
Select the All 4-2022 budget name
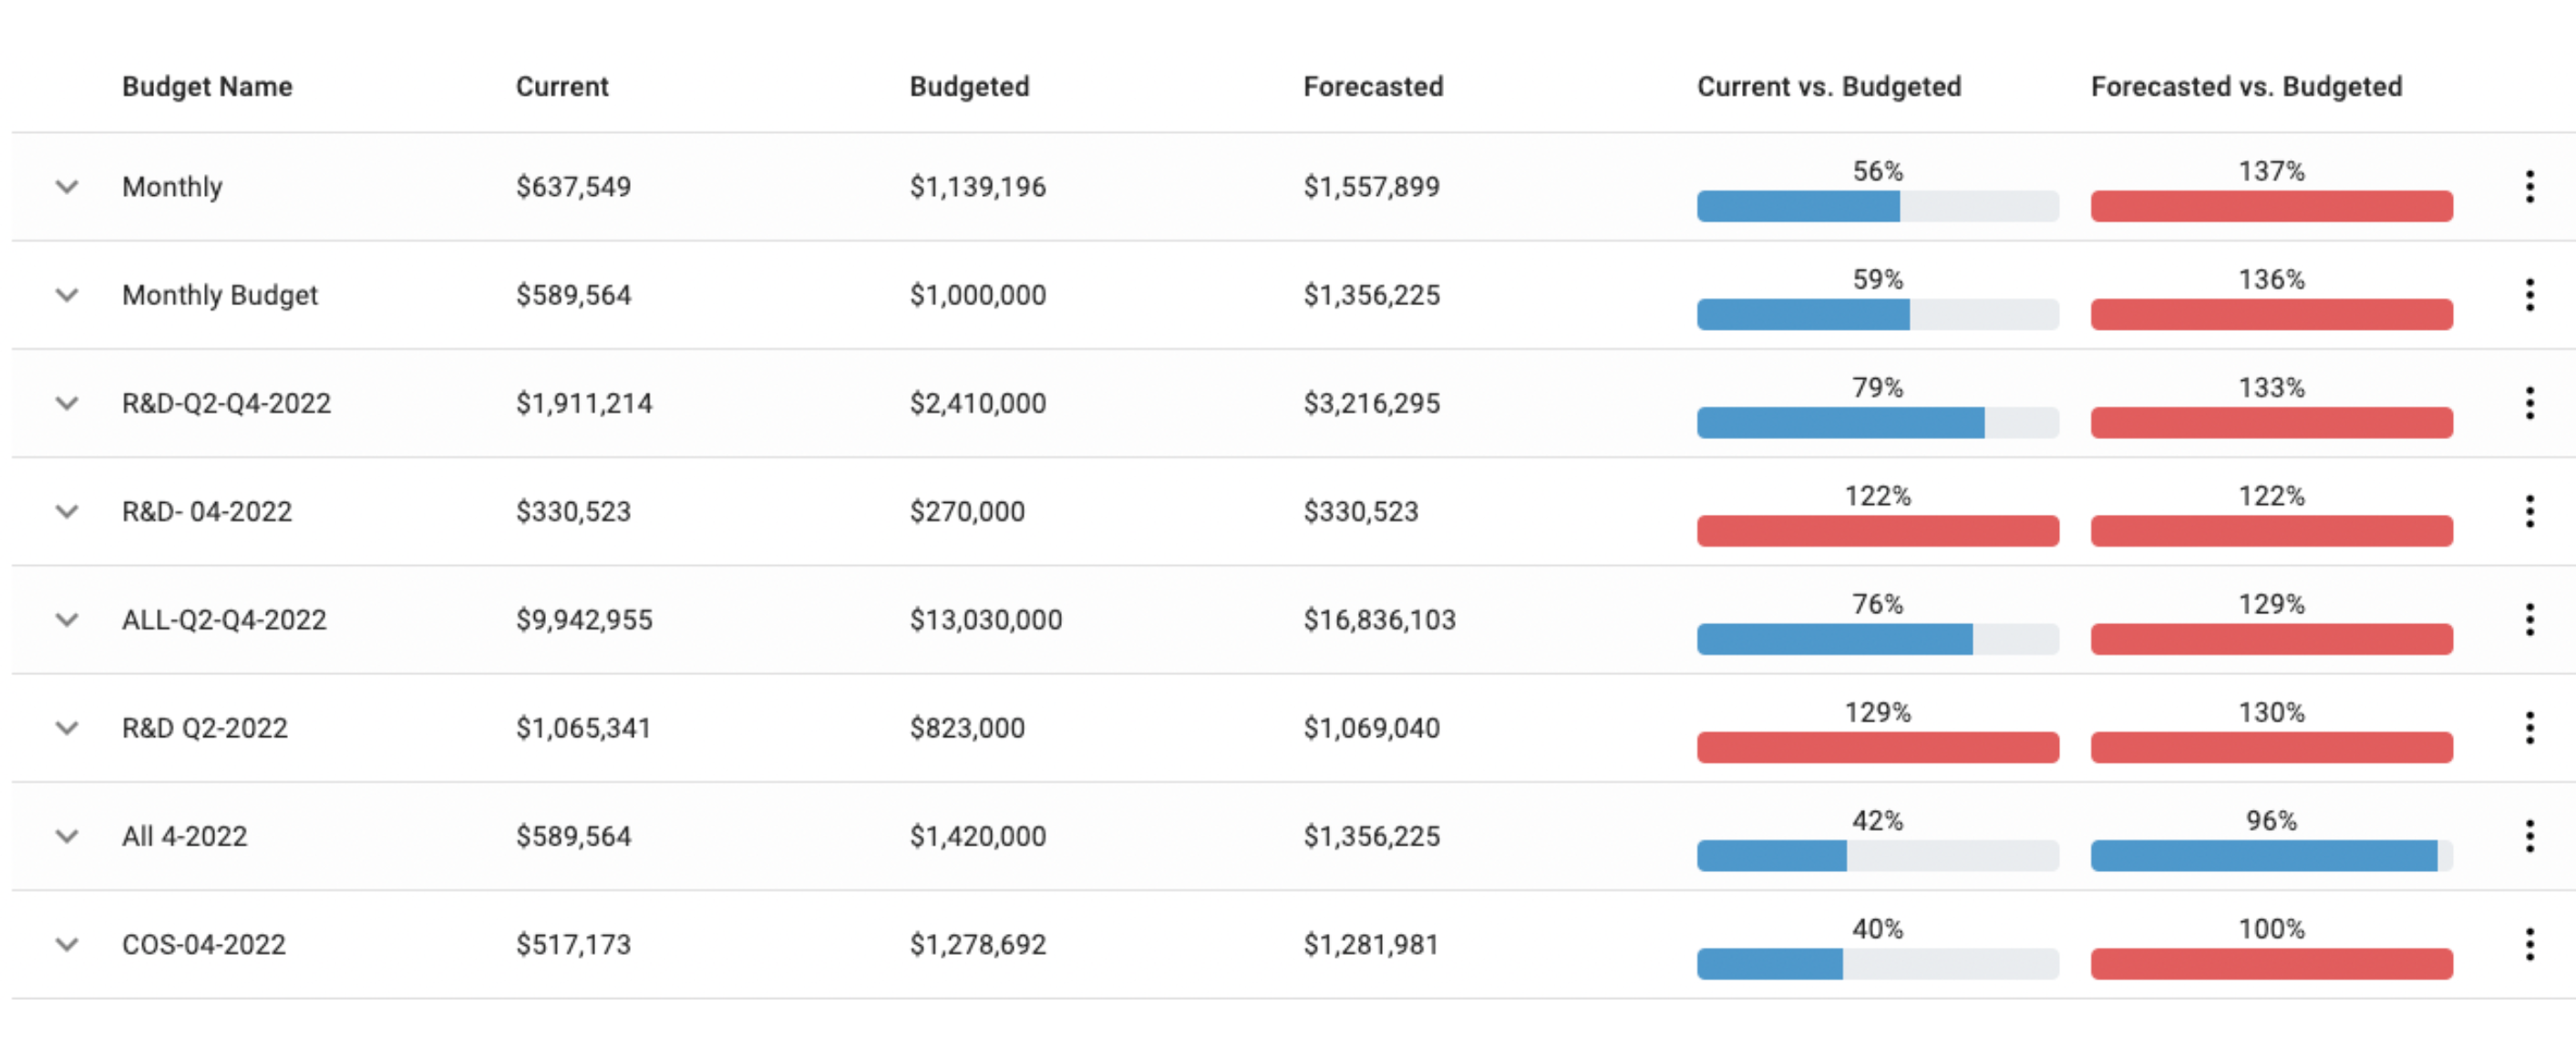click(184, 836)
